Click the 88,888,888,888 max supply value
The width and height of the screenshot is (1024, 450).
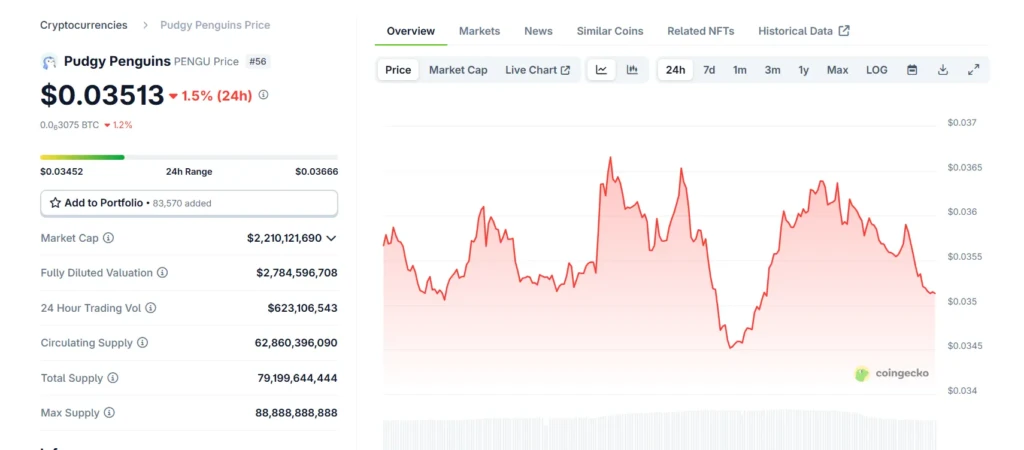coord(296,413)
